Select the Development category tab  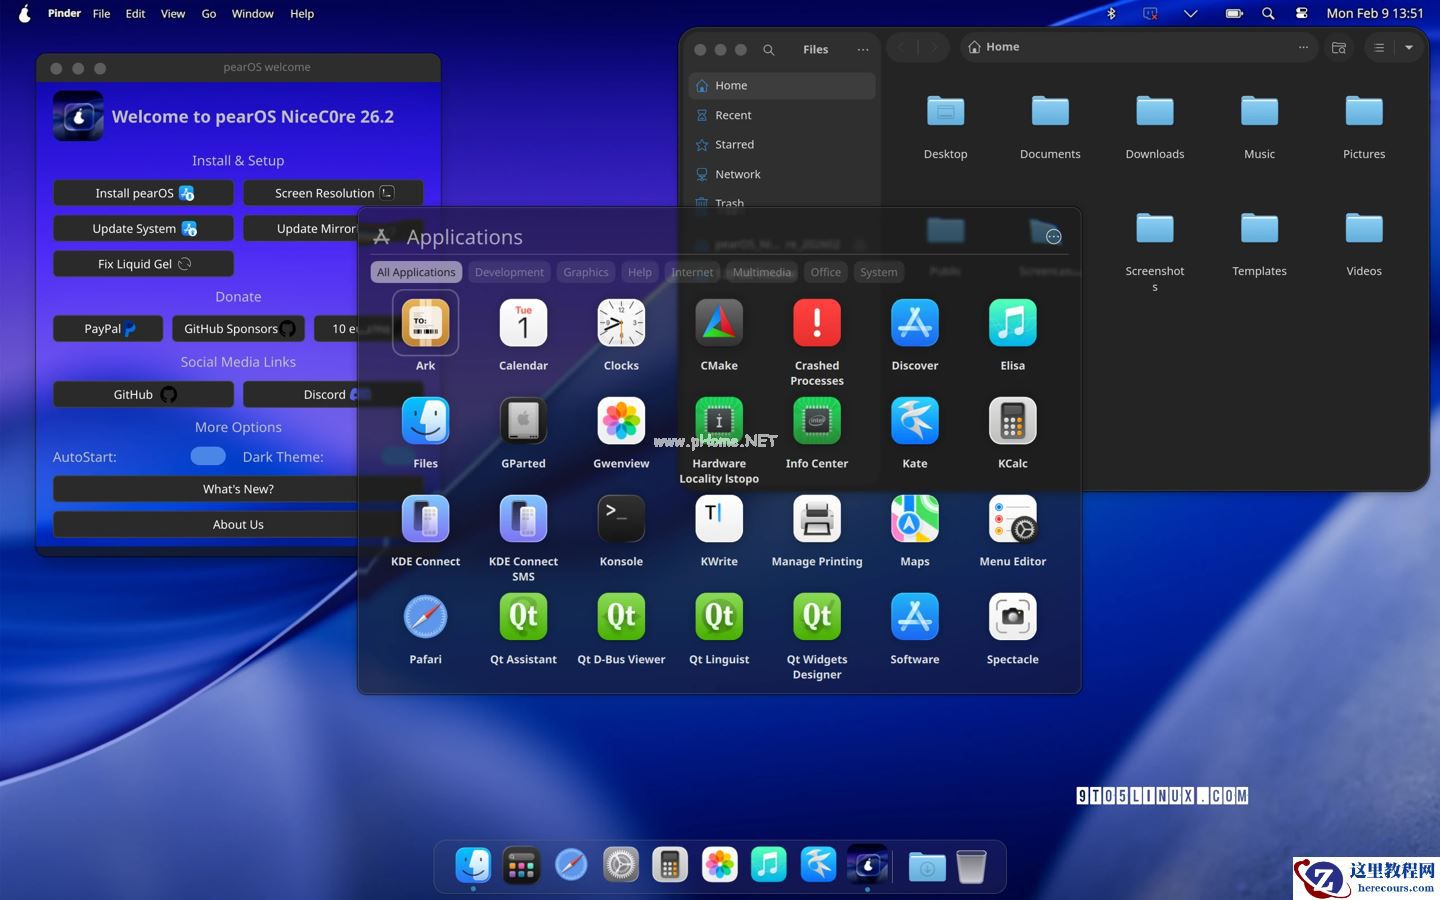coord(509,272)
